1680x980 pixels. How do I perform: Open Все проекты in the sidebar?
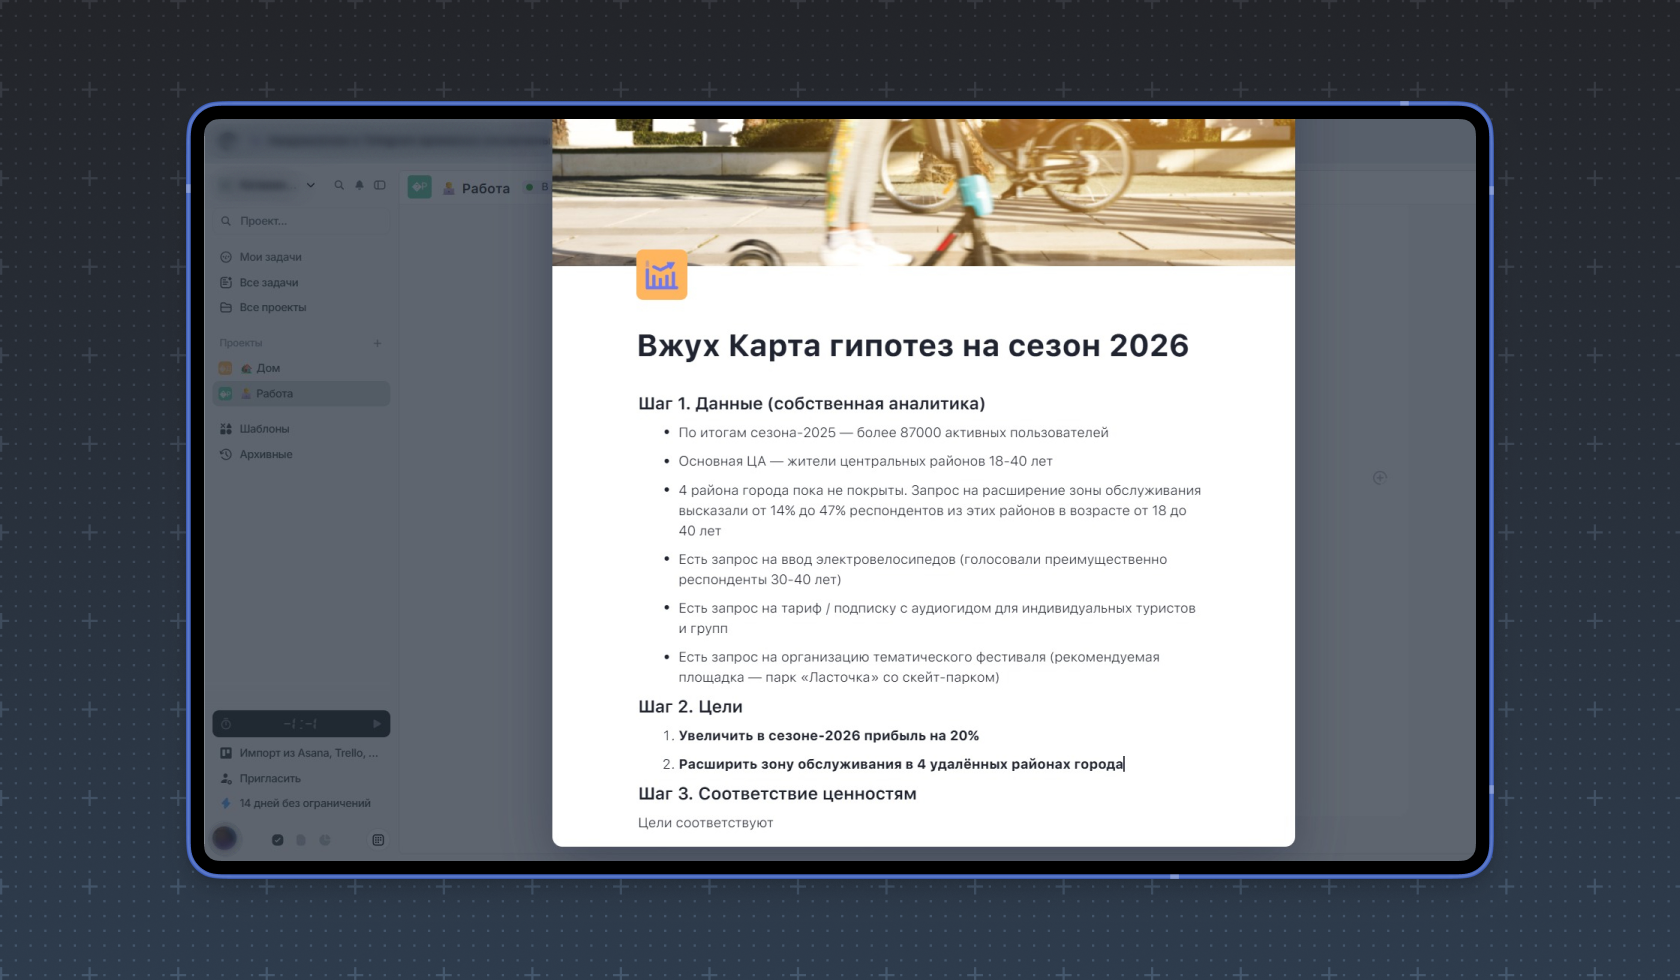[271, 307]
